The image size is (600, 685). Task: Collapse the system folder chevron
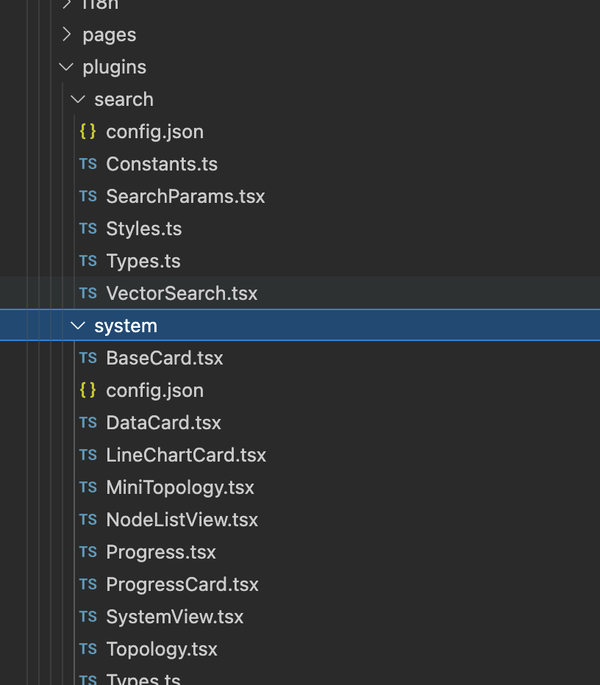[x=79, y=326]
